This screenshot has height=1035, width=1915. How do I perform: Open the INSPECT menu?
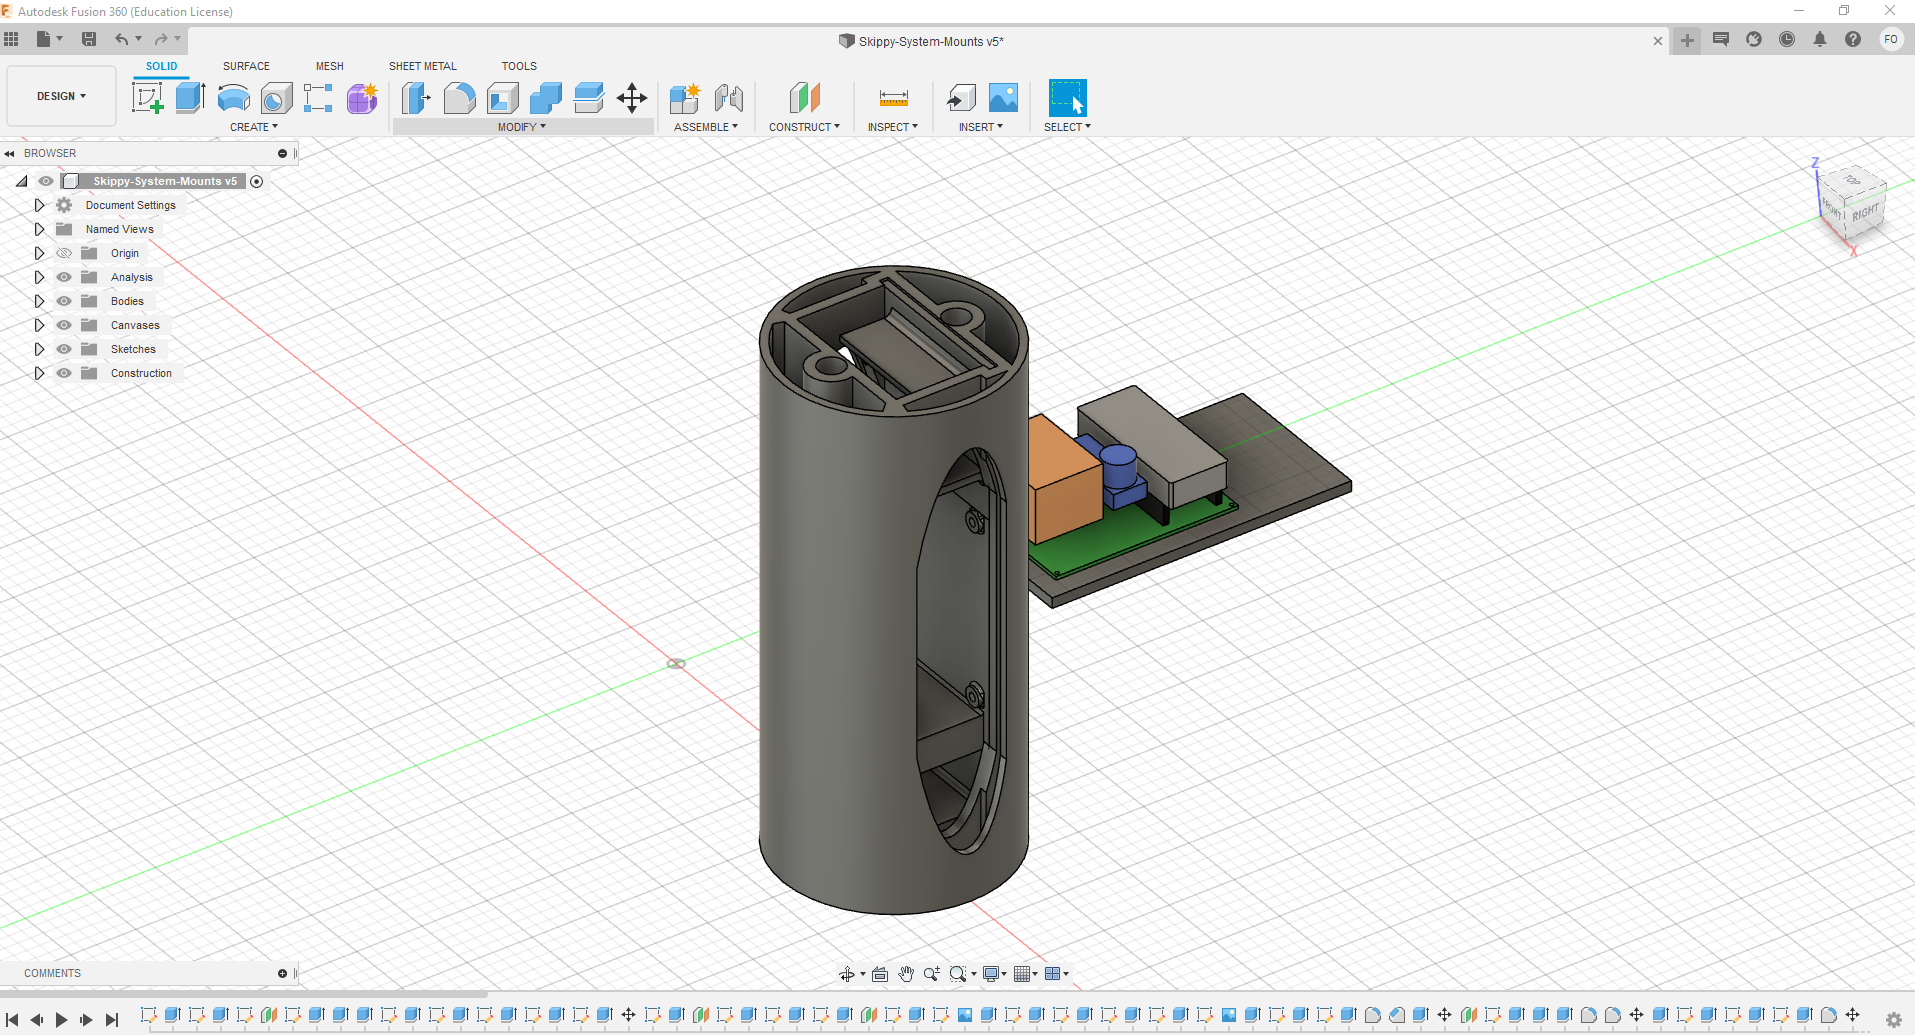click(x=892, y=127)
